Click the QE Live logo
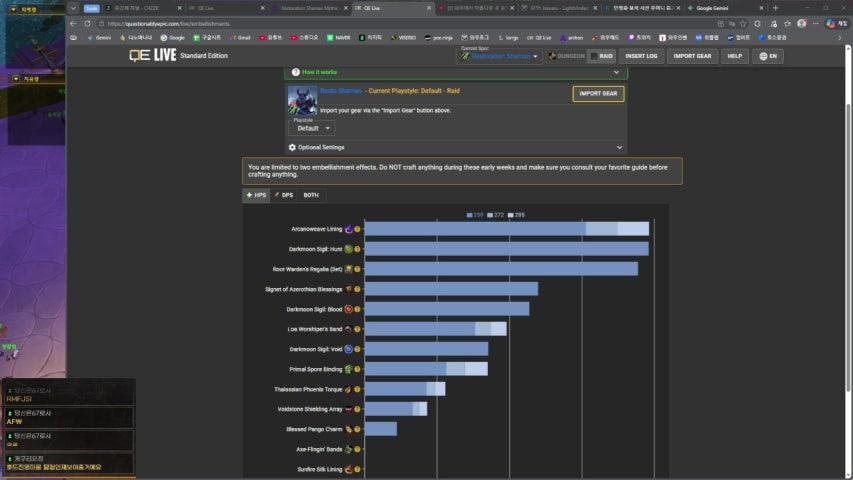Screen dimensions: 853x480 click(151, 56)
